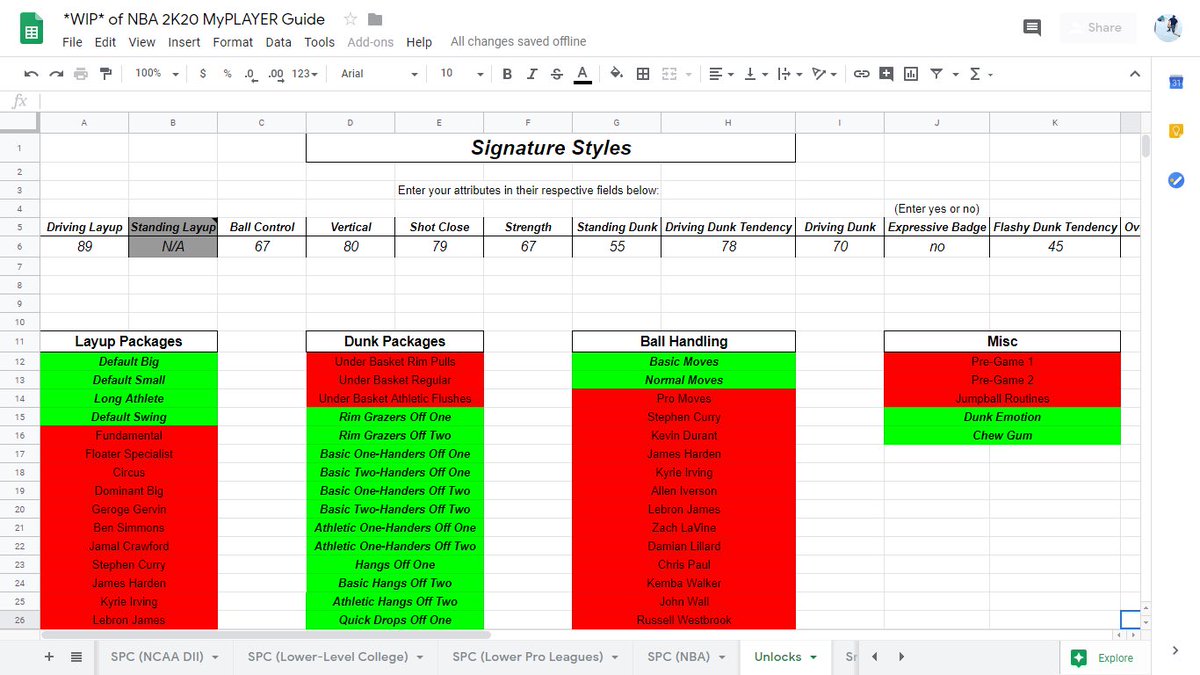Open the horizontal align dropdown
This screenshot has width=1200, height=675.
(x=720, y=74)
